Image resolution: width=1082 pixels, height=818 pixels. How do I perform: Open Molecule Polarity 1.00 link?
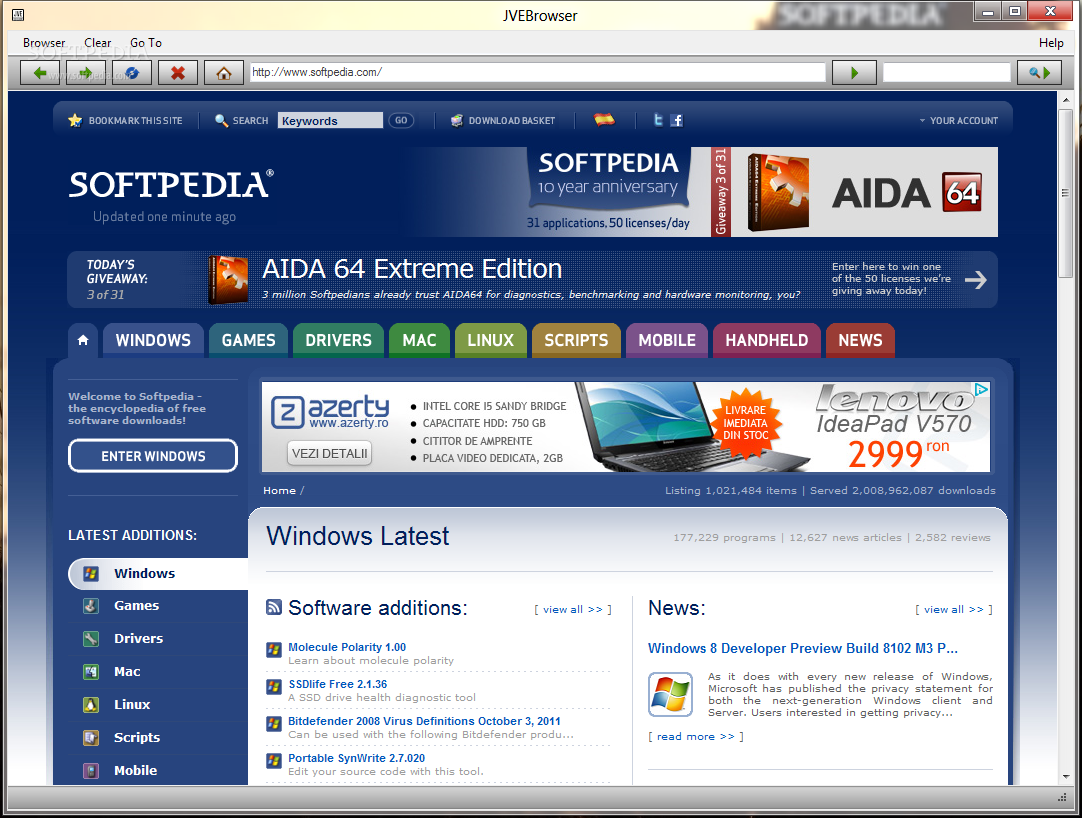347,647
